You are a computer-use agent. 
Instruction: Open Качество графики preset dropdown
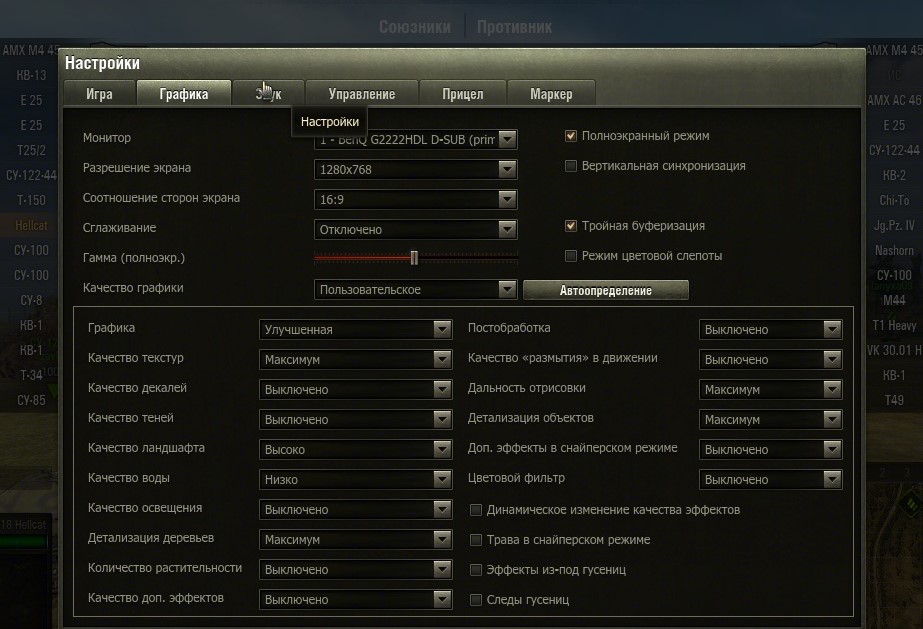pyautogui.click(x=507, y=290)
